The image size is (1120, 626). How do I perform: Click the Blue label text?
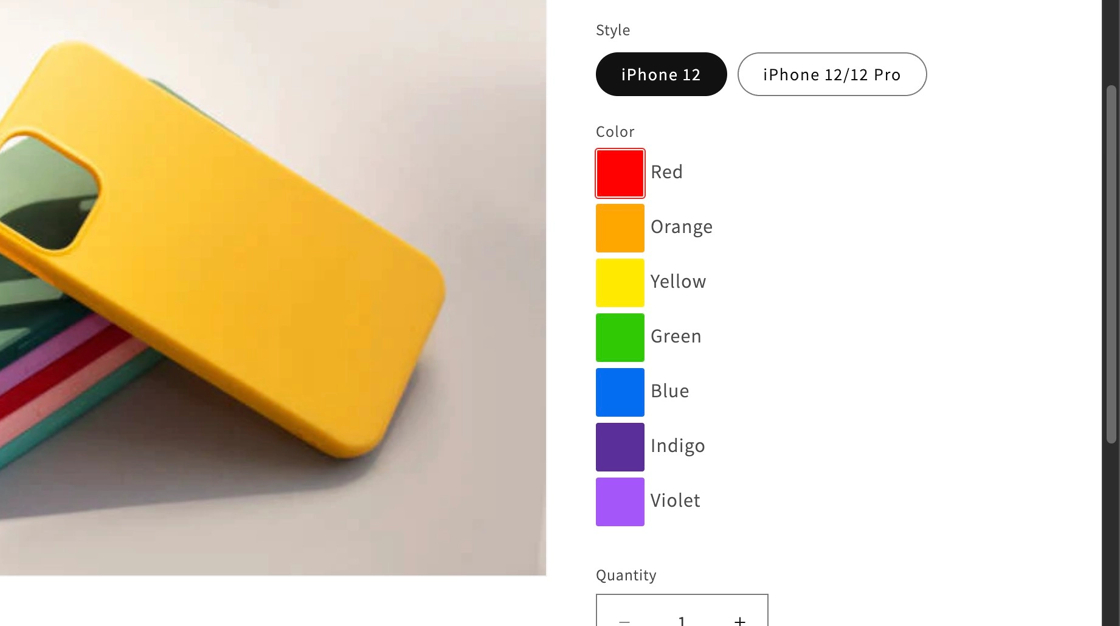click(x=669, y=391)
